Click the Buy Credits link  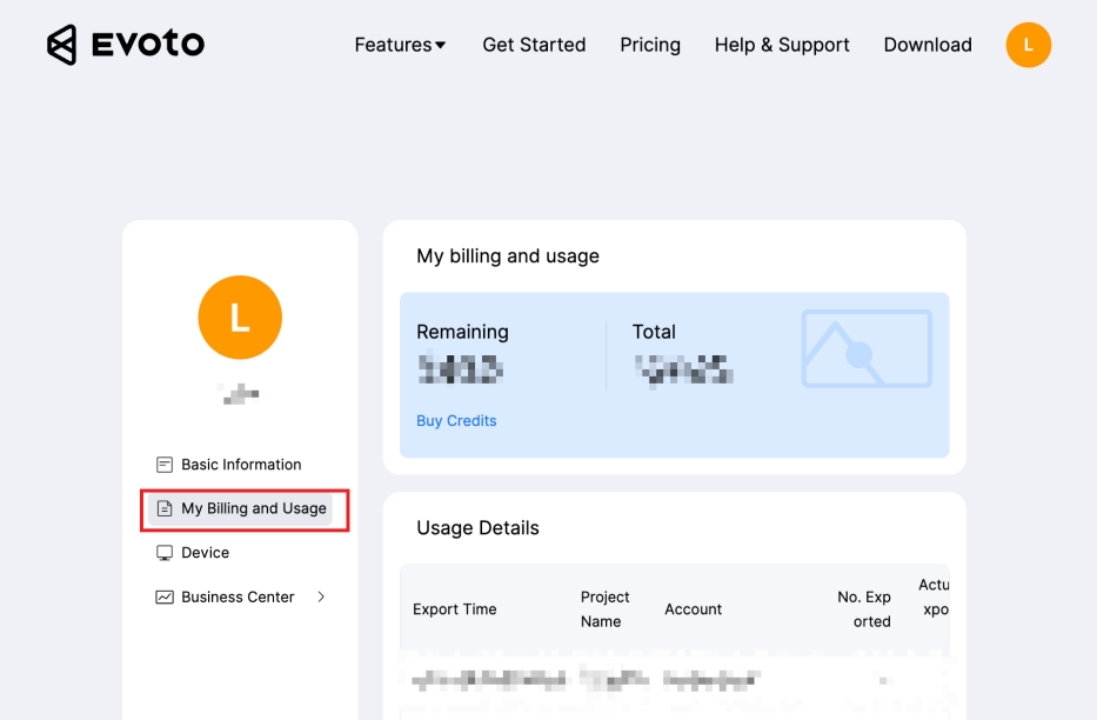pyautogui.click(x=456, y=421)
